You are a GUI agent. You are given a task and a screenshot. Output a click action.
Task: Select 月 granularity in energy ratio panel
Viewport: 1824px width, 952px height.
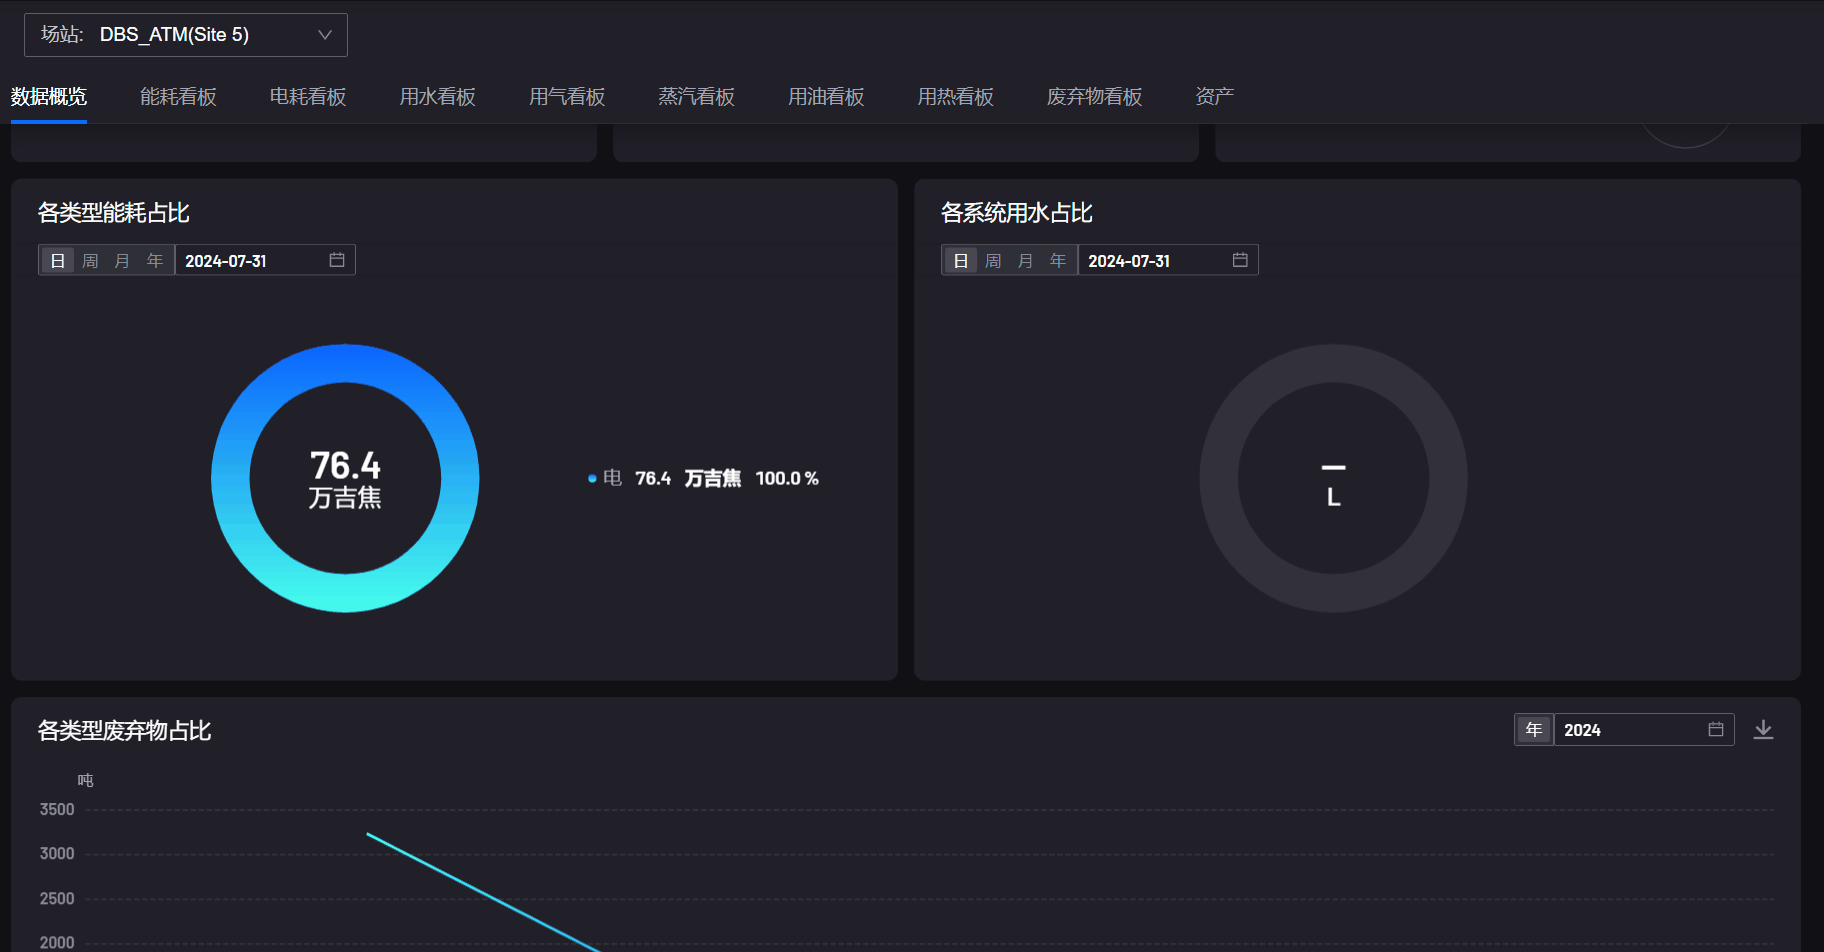(122, 261)
